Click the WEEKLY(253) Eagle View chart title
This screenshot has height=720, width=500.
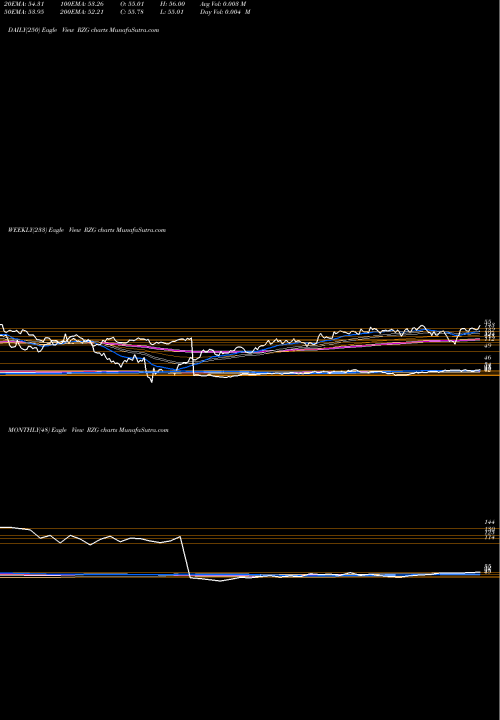87,230
